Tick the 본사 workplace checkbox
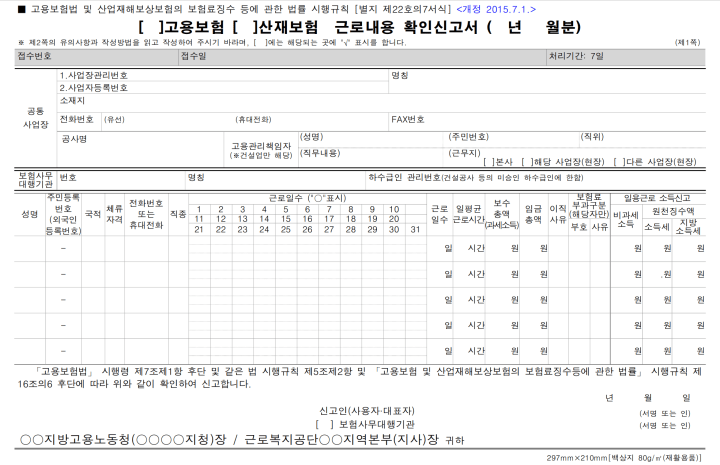The image size is (720, 465). coord(489,162)
